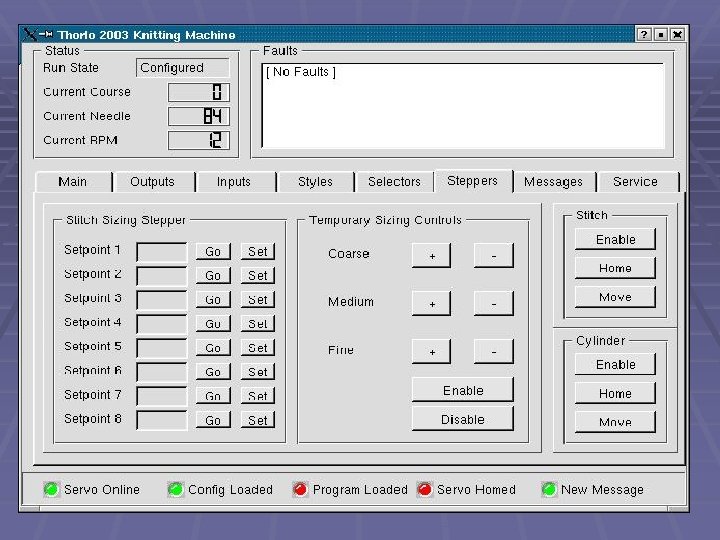Screen dimensions: 720x540
Task: Click the Current Course numeric display
Action: tap(199, 92)
